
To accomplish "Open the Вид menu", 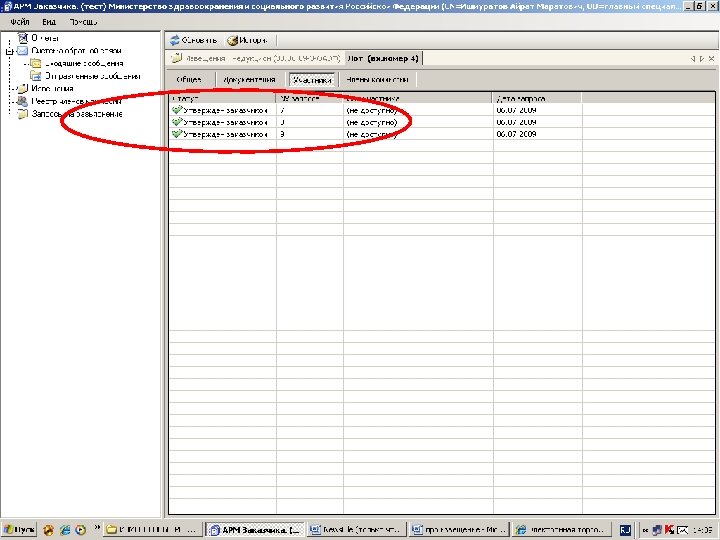I will [49, 22].
